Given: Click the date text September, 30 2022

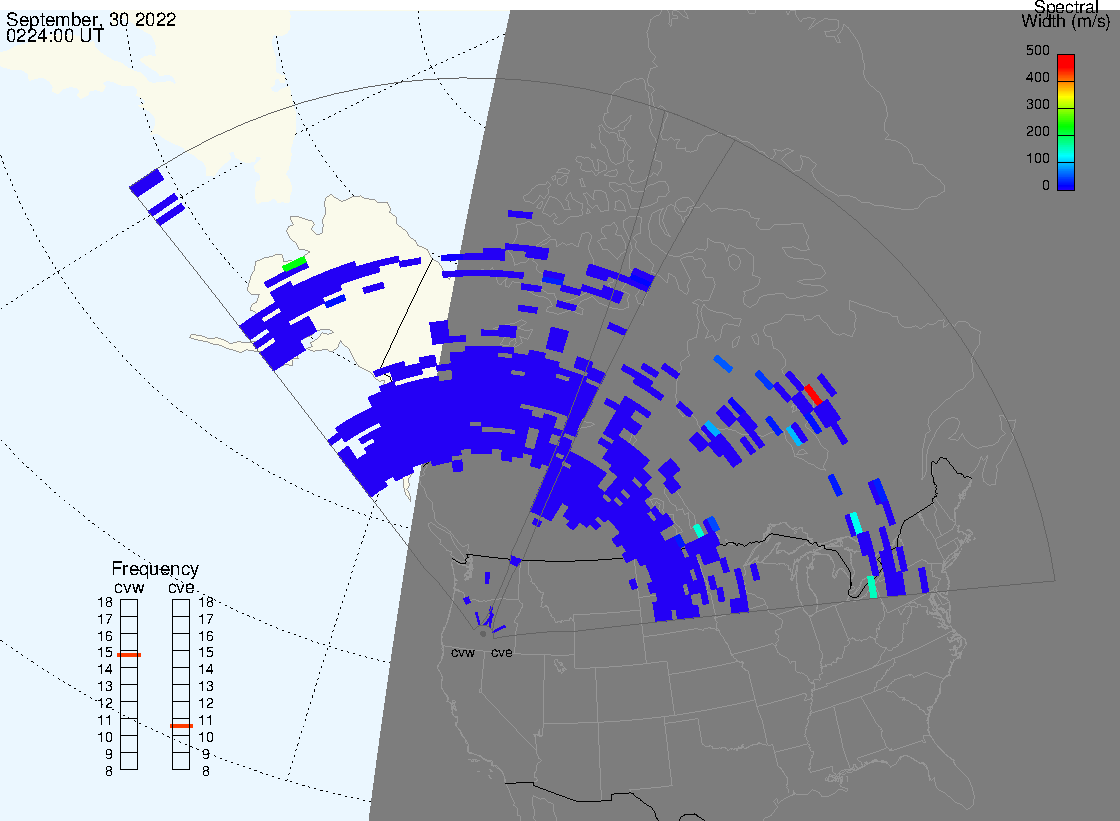Looking at the screenshot, I should coord(91,19).
